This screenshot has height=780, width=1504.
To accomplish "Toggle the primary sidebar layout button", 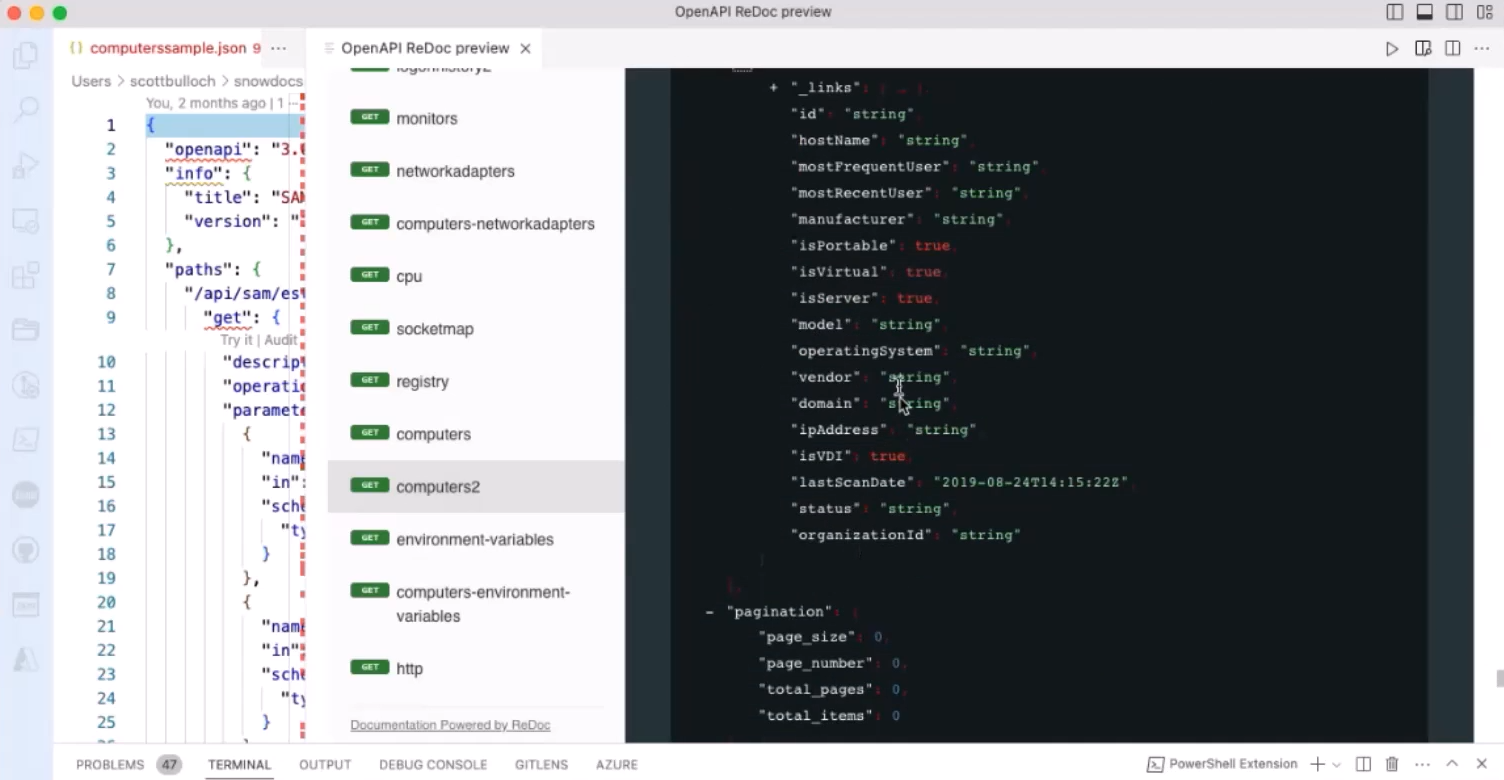I will click(x=1395, y=12).
